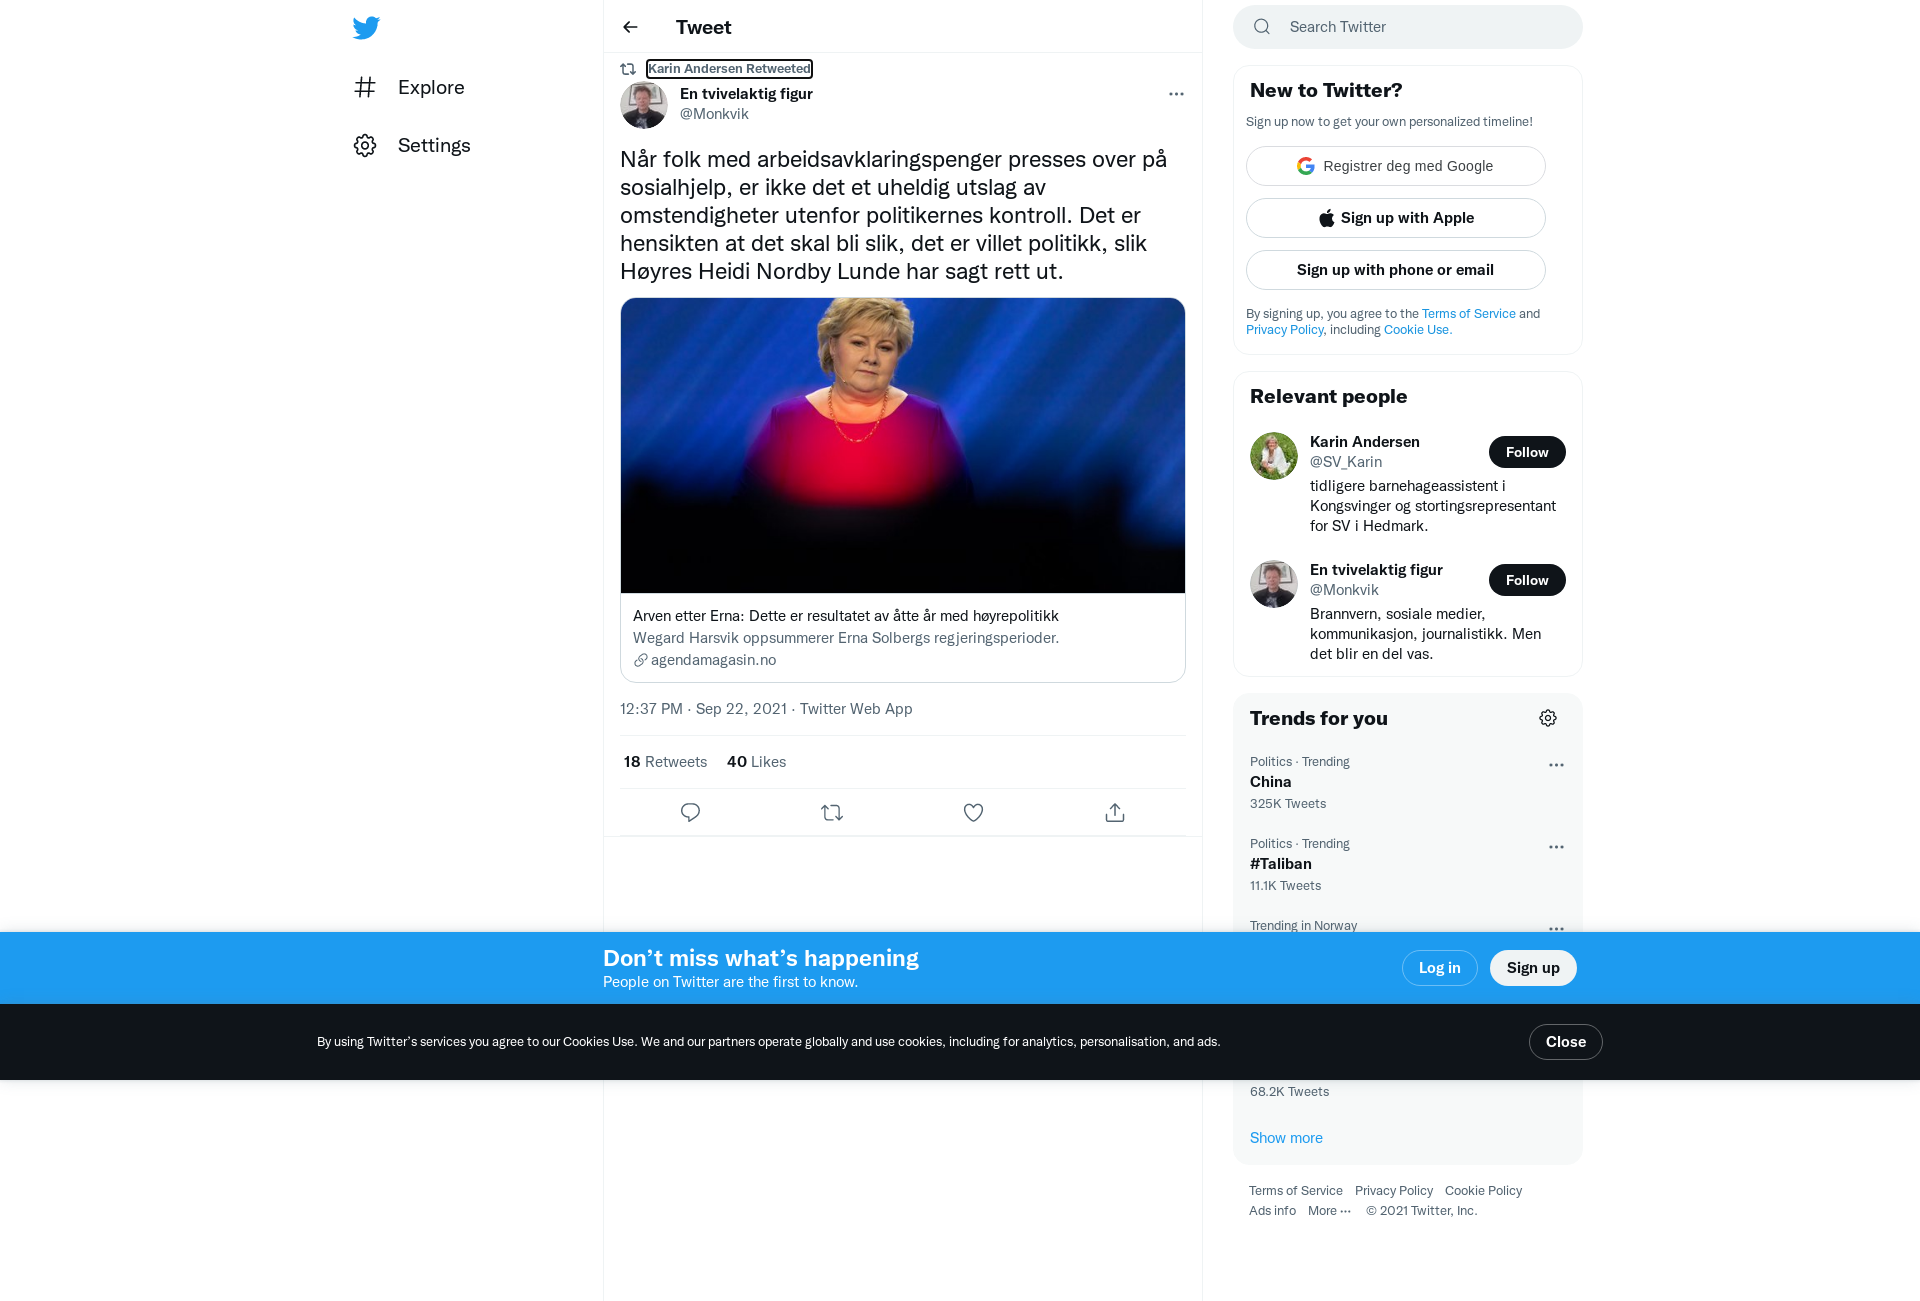Open more options for #Taliban trend
The height and width of the screenshot is (1301, 1920).
pos(1556,847)
